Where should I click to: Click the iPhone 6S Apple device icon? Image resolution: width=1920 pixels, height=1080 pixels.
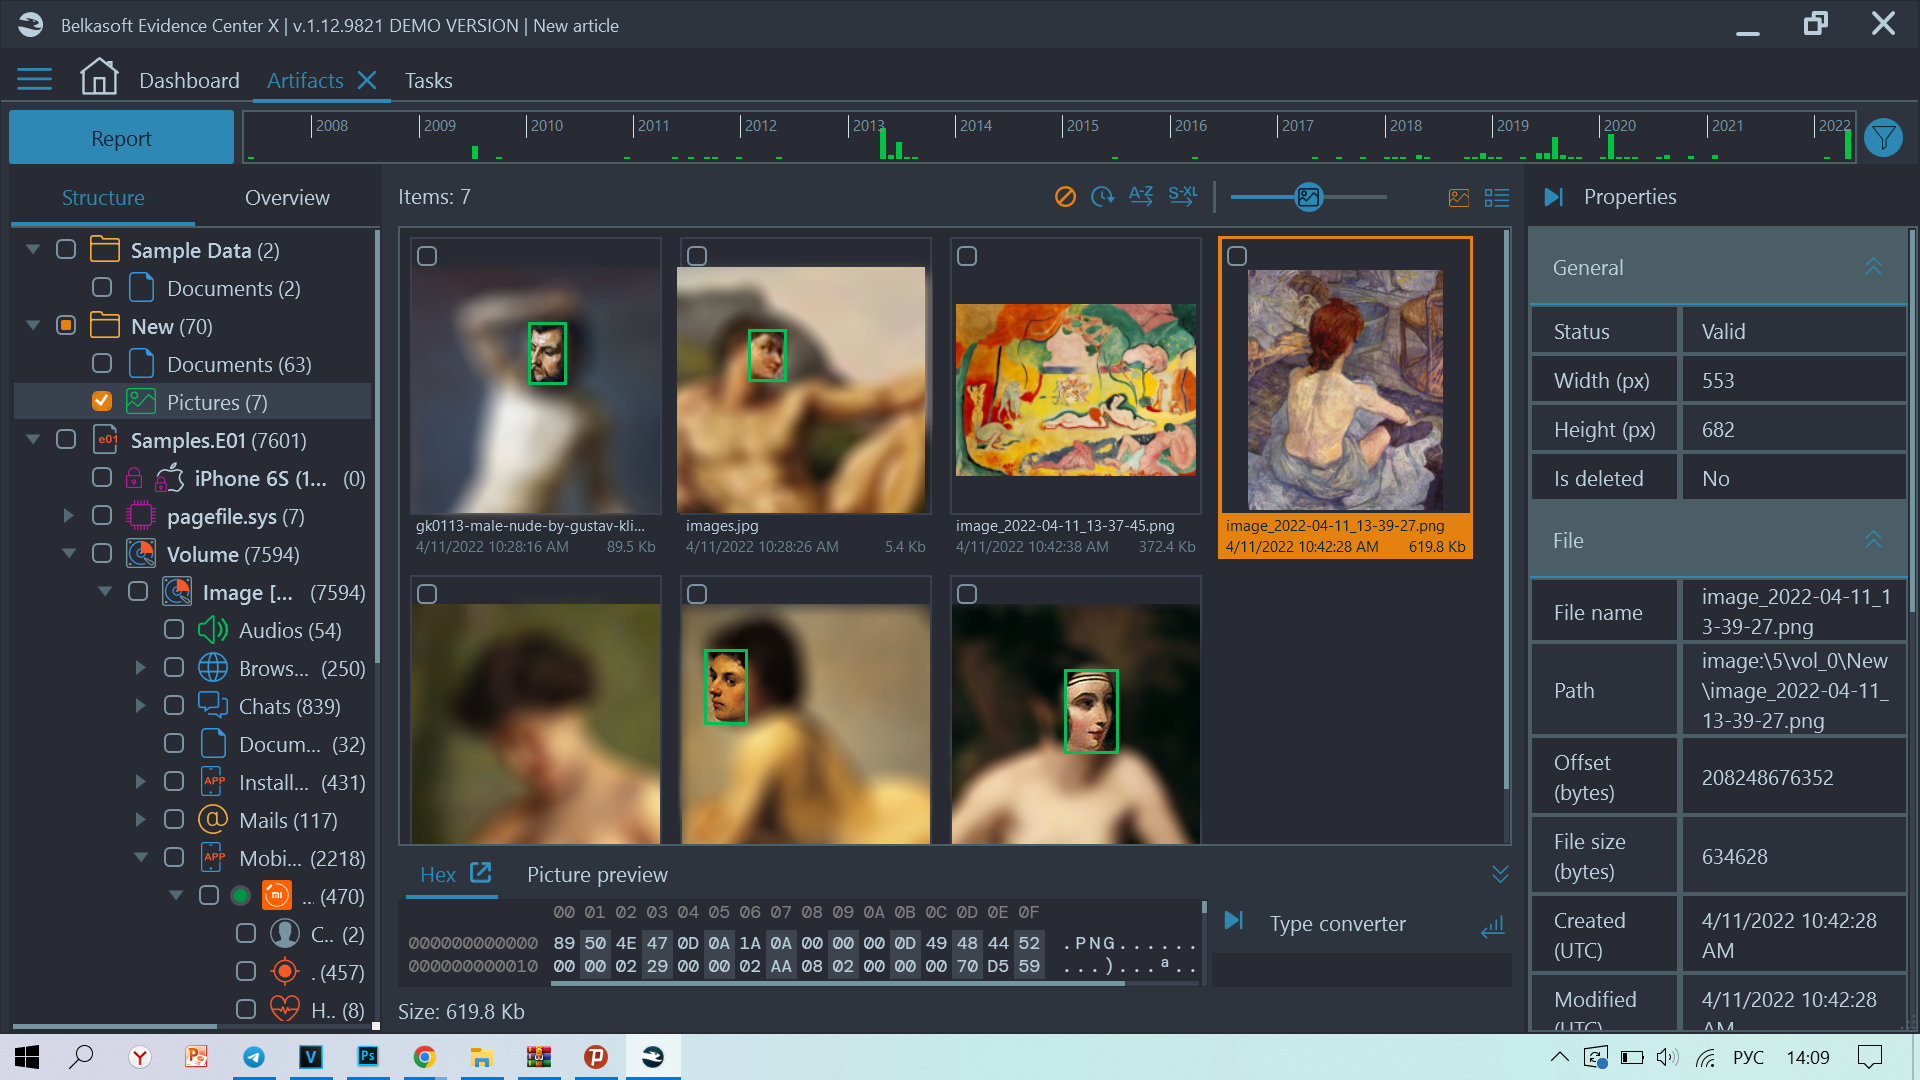(170, 478)
